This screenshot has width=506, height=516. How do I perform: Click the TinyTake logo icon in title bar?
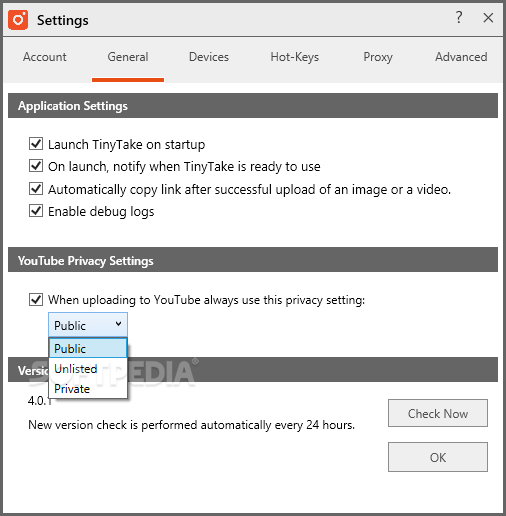(18, 20)
